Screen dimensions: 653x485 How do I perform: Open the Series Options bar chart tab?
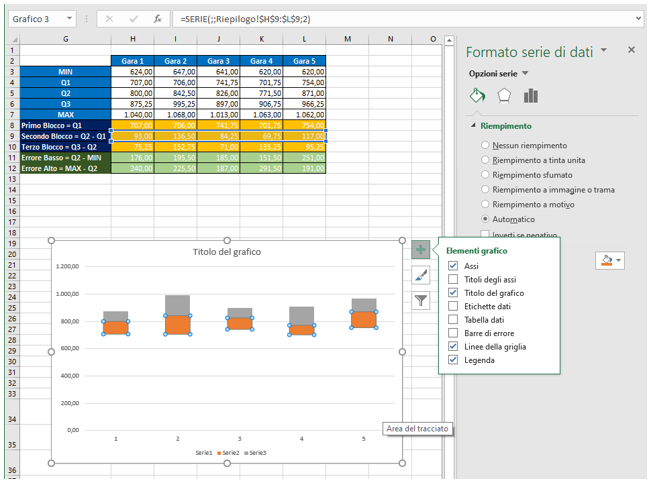(531, 96)
